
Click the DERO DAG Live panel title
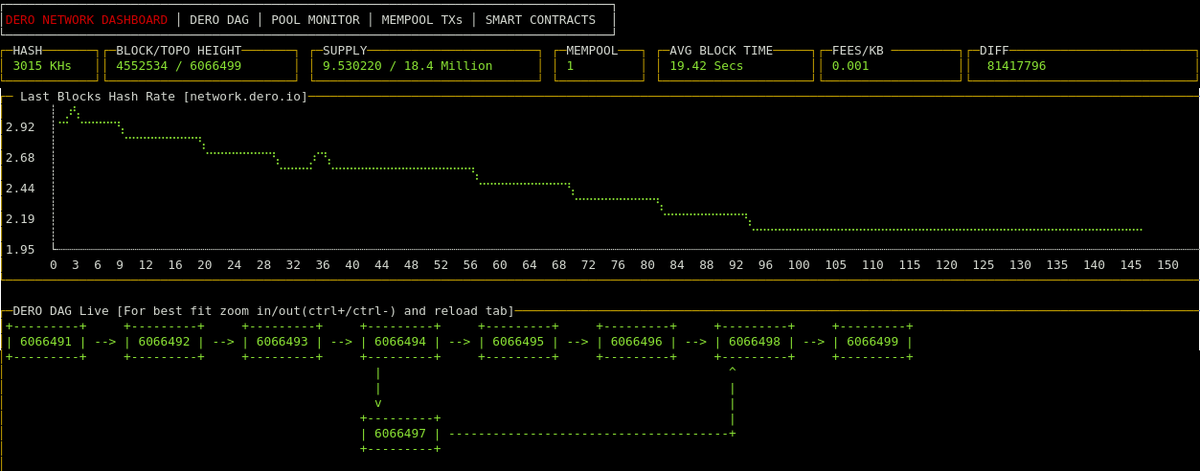coord(263,311)
